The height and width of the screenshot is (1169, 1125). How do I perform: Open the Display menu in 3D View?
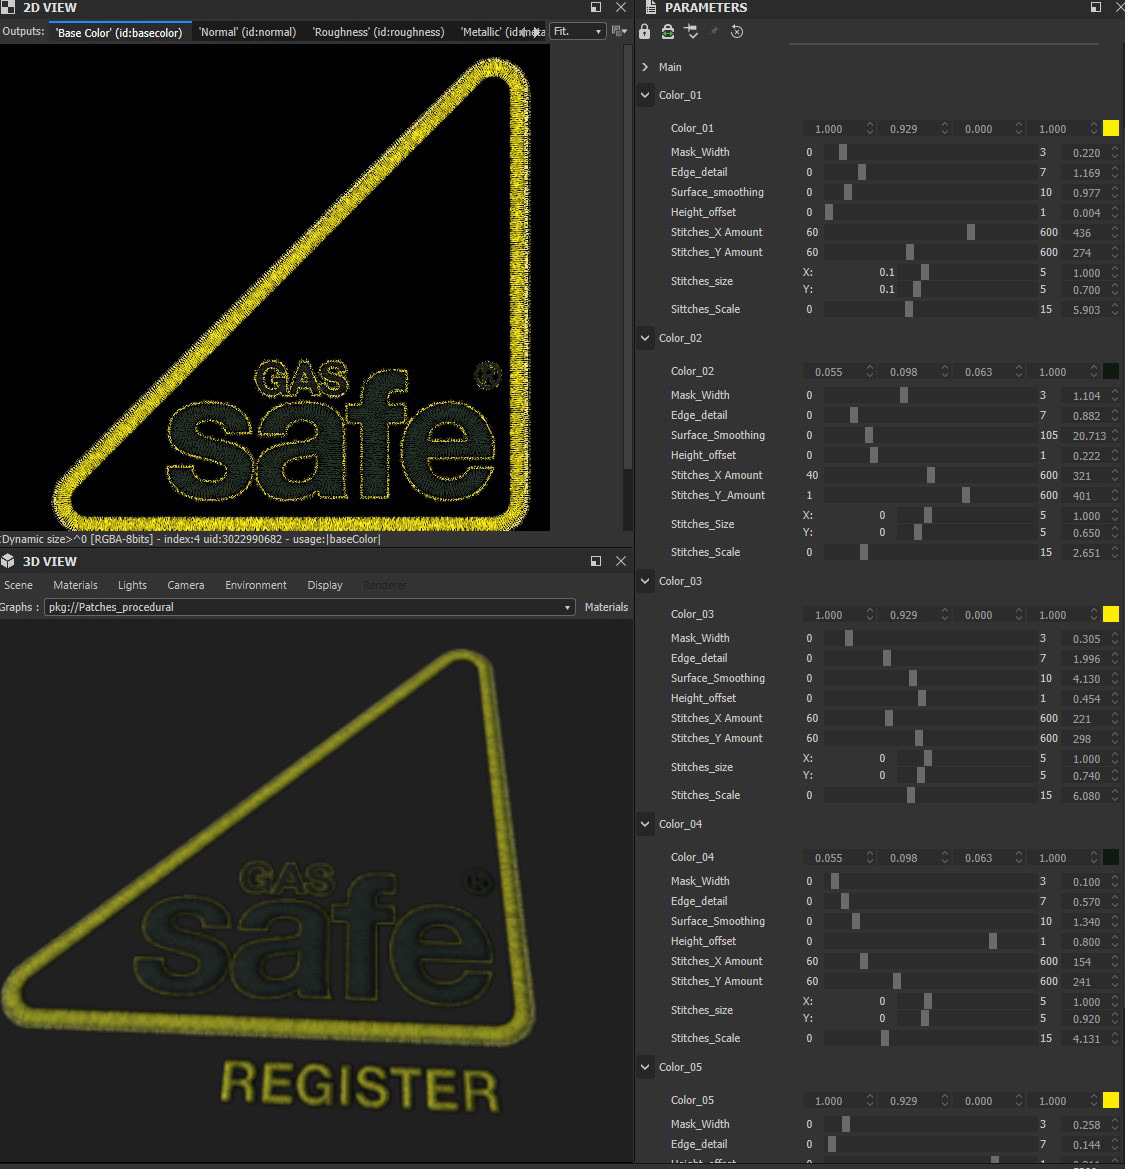[x=325, y=585]
